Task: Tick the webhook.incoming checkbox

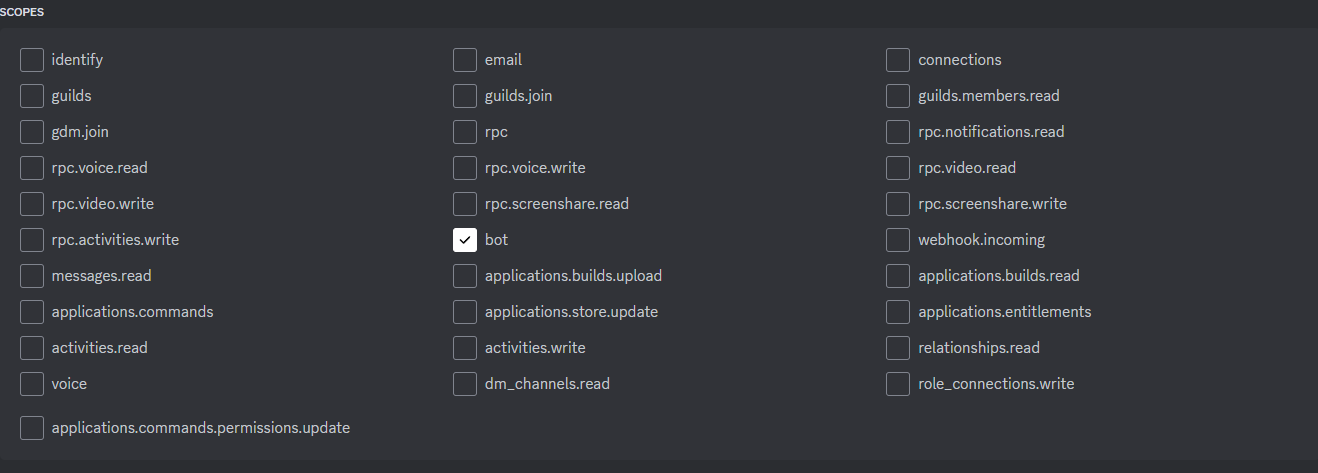Action: click(898, 240)
